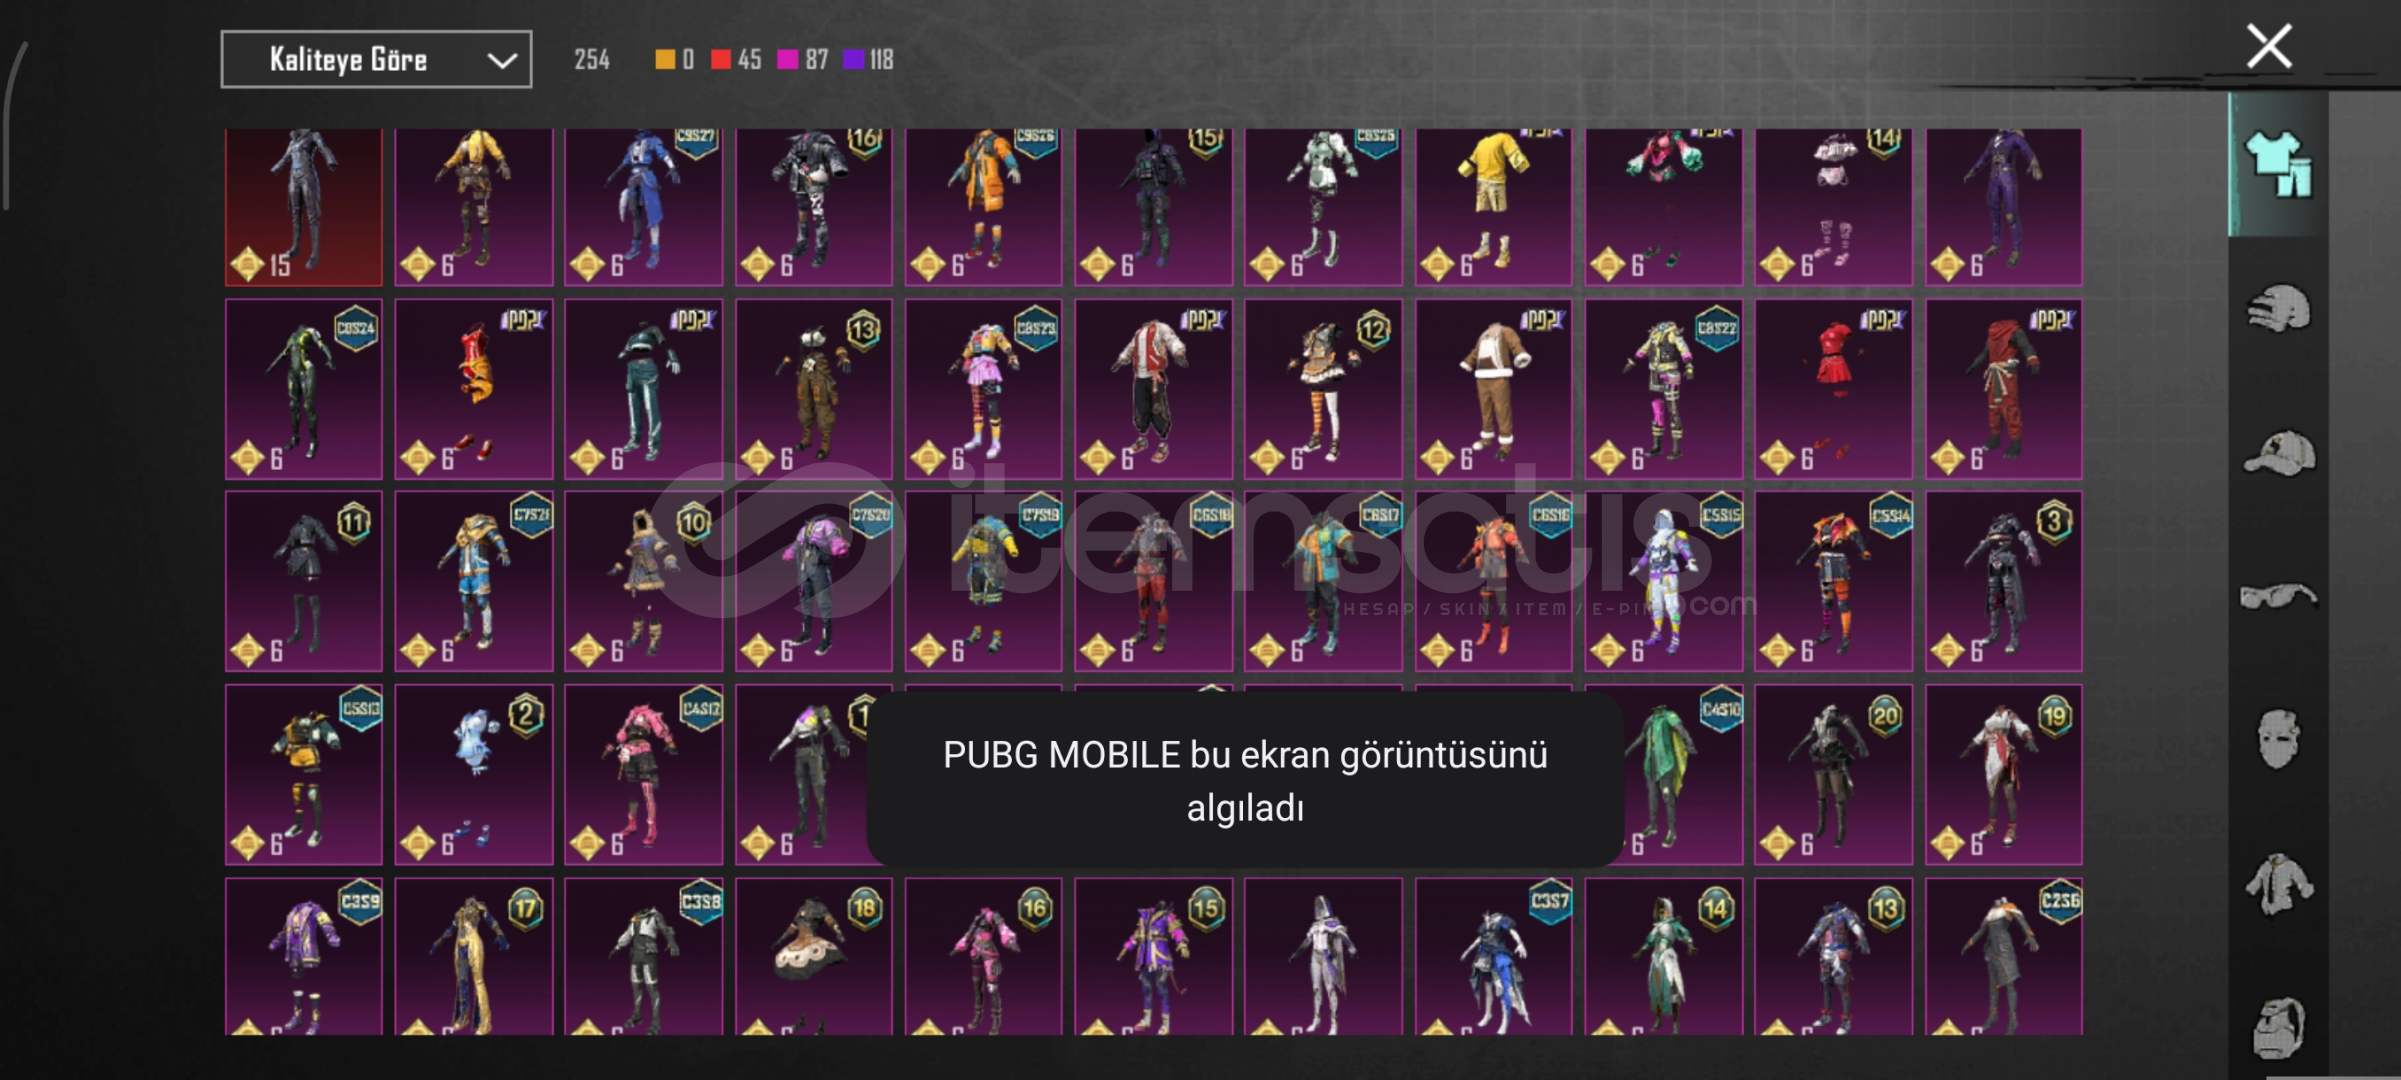The width and height of the screenshot is (2401, 1080).
Task: Close the inventory with the X icon
Action: [2269, 46]
